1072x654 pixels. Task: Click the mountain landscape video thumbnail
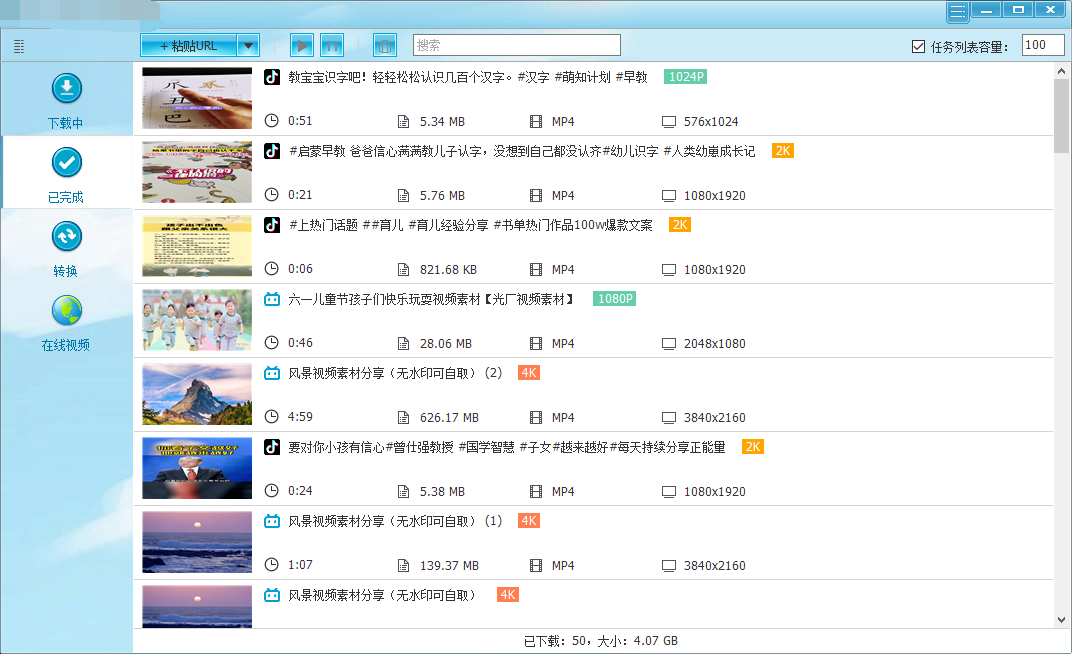197,394
